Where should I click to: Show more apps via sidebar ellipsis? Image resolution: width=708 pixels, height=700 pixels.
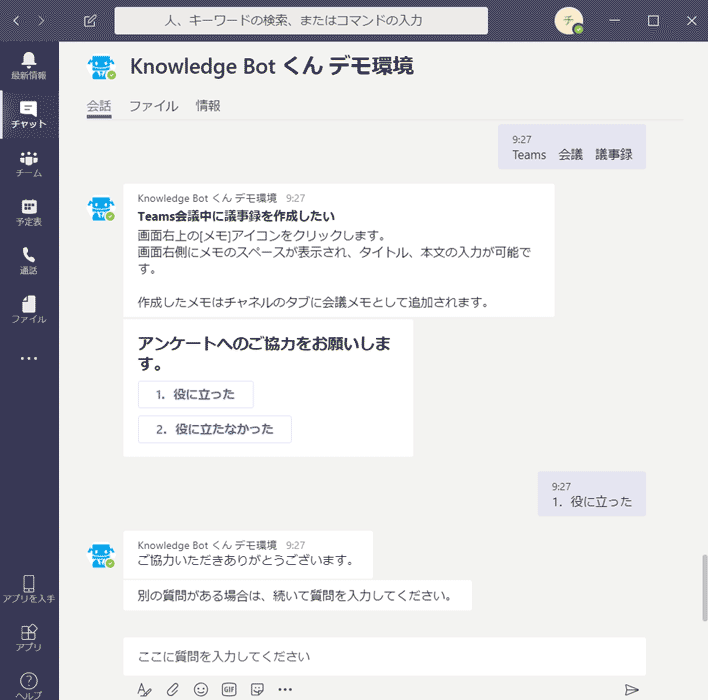point(29,359)
